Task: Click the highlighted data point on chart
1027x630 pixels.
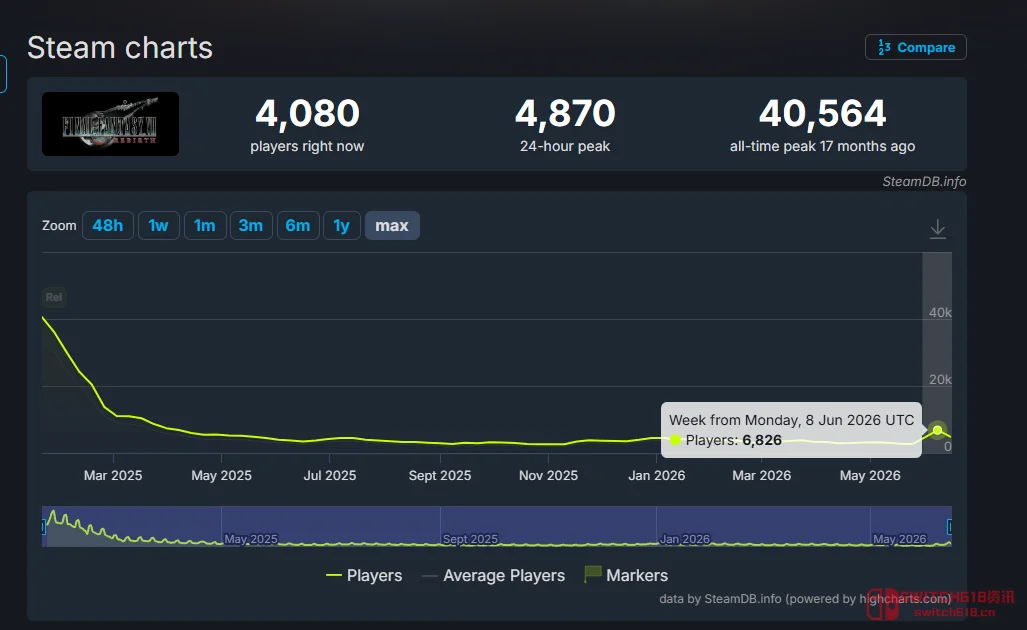Action: coord(937,430)
